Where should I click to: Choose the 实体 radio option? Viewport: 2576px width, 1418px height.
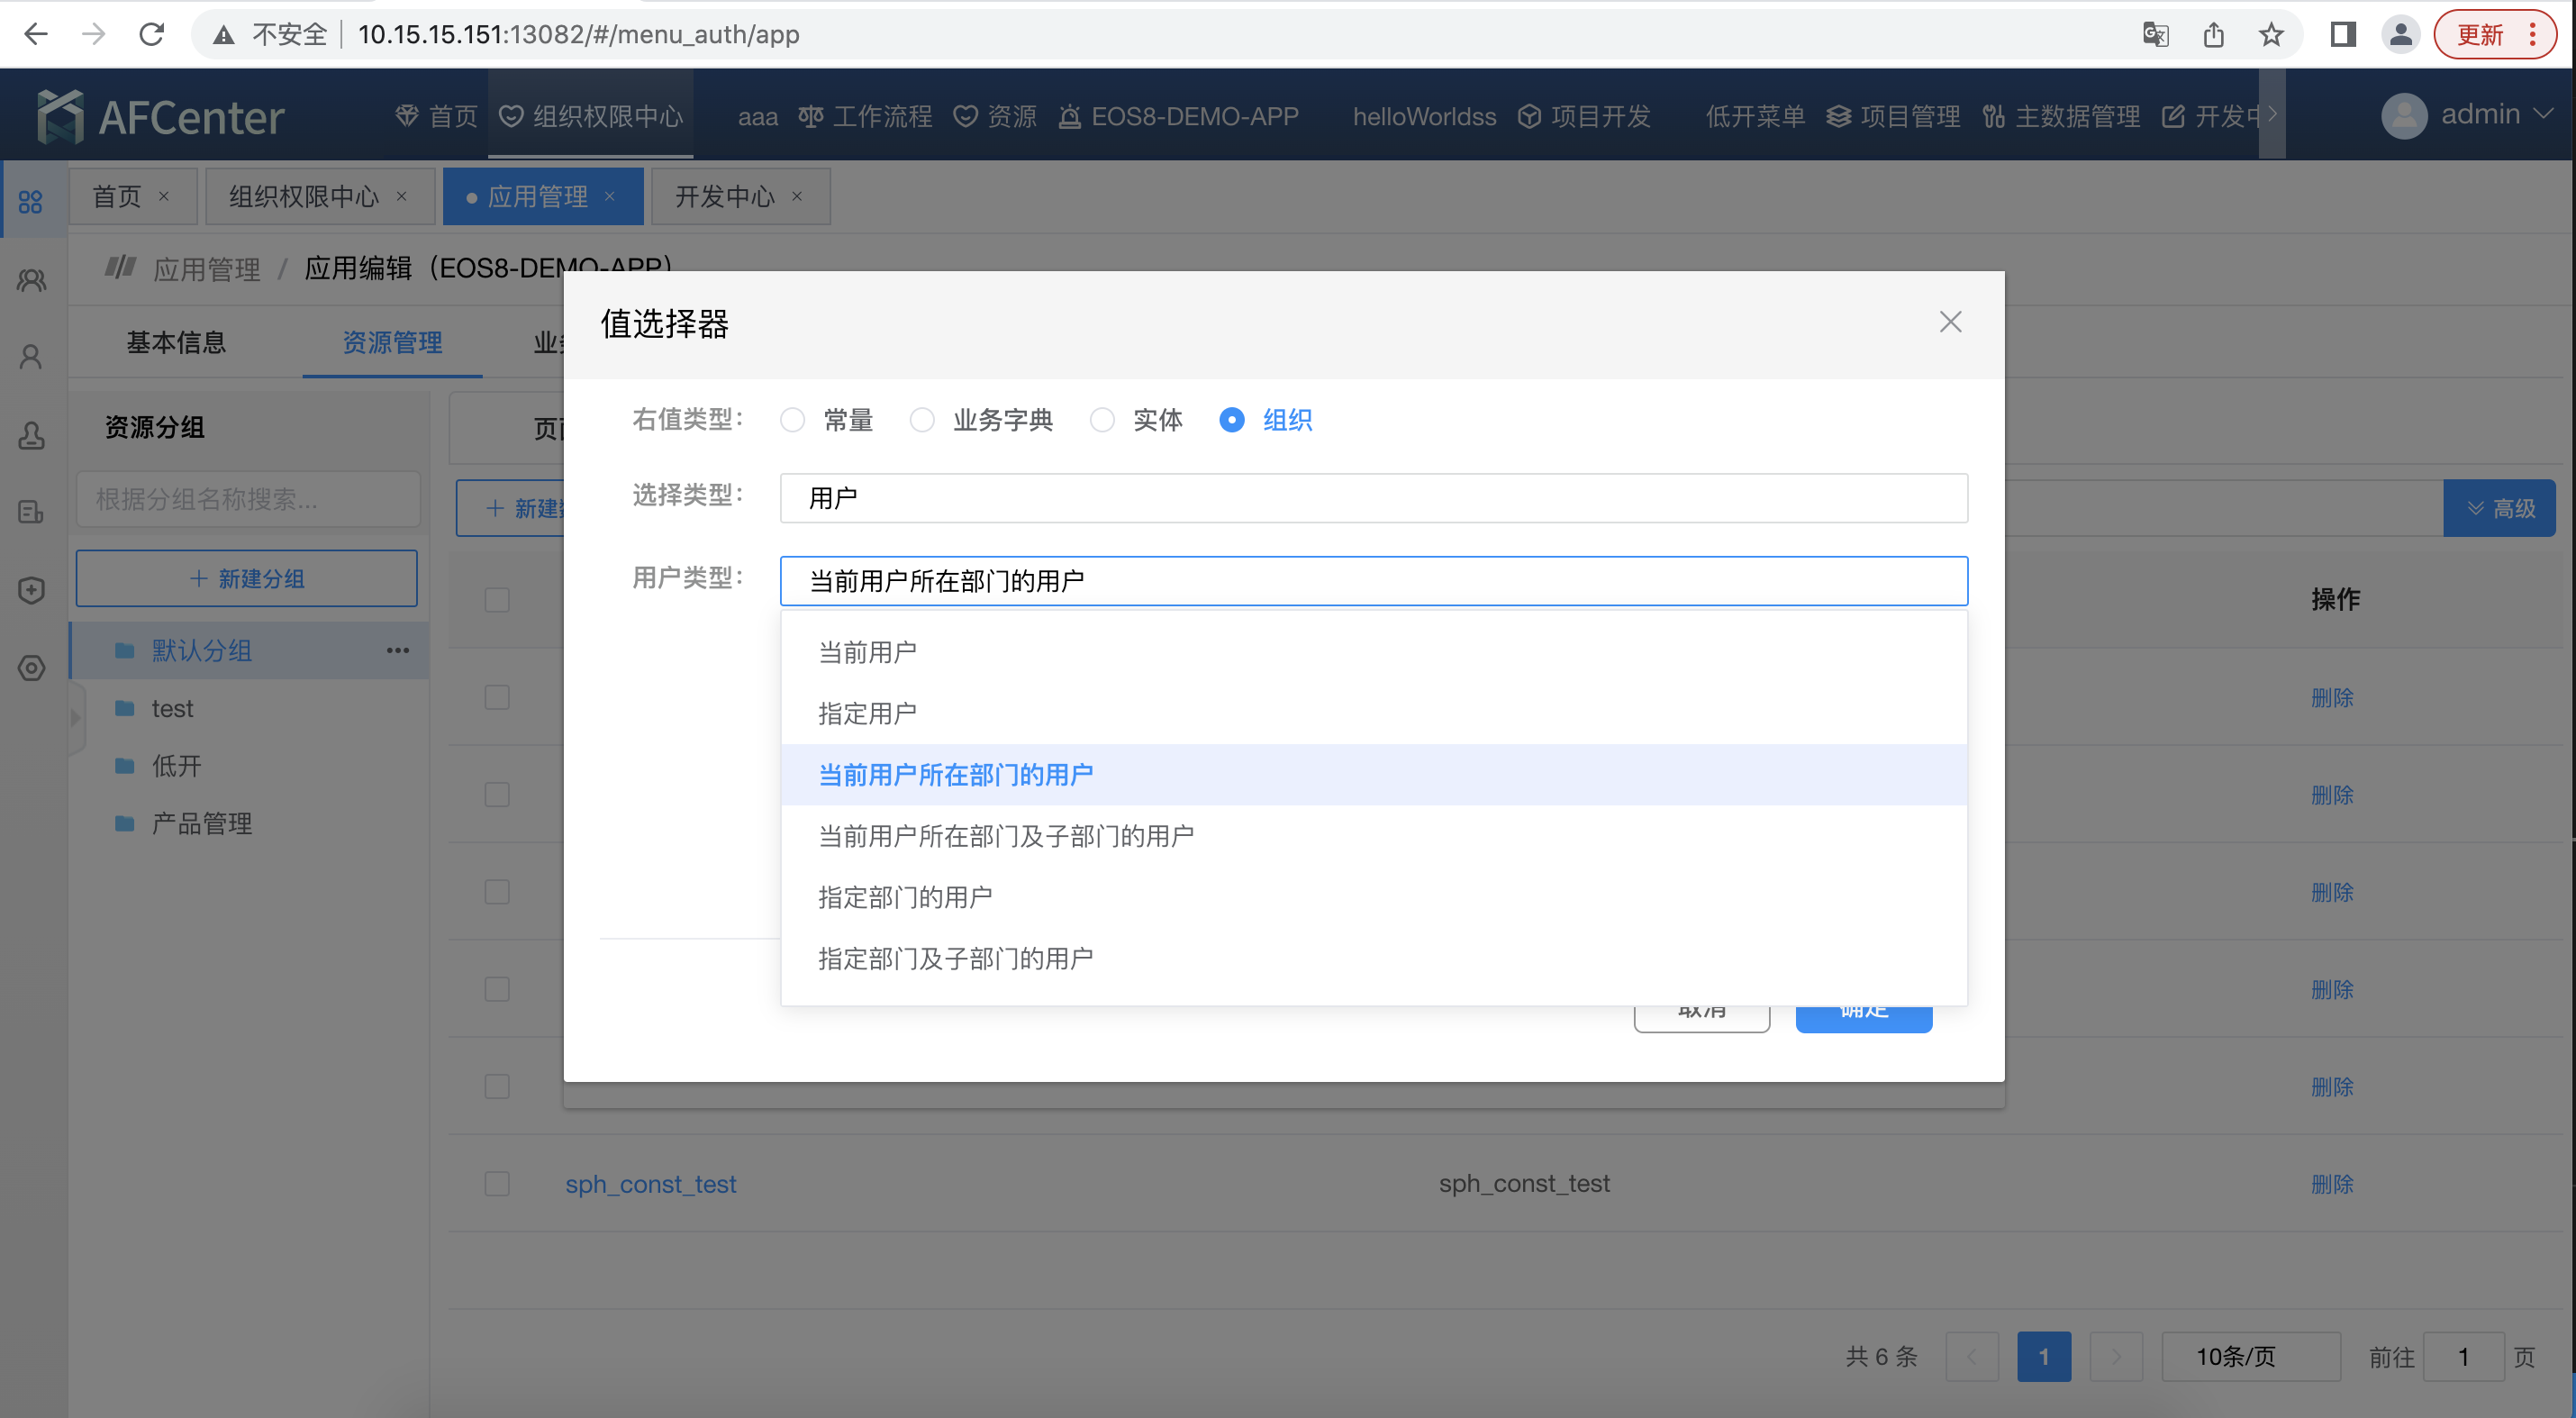tap(1101, 420)
